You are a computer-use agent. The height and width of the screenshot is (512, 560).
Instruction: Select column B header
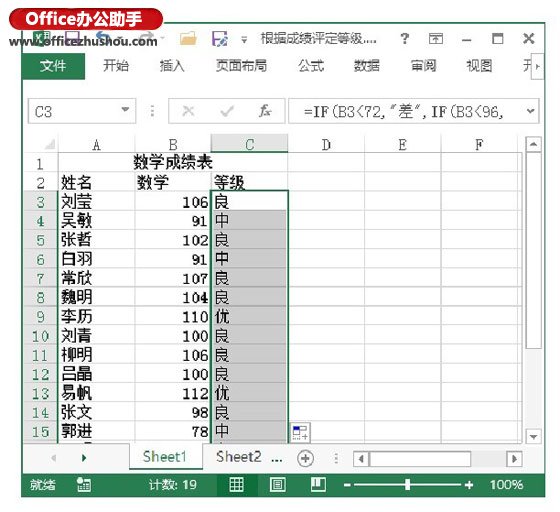coord(173,145)
